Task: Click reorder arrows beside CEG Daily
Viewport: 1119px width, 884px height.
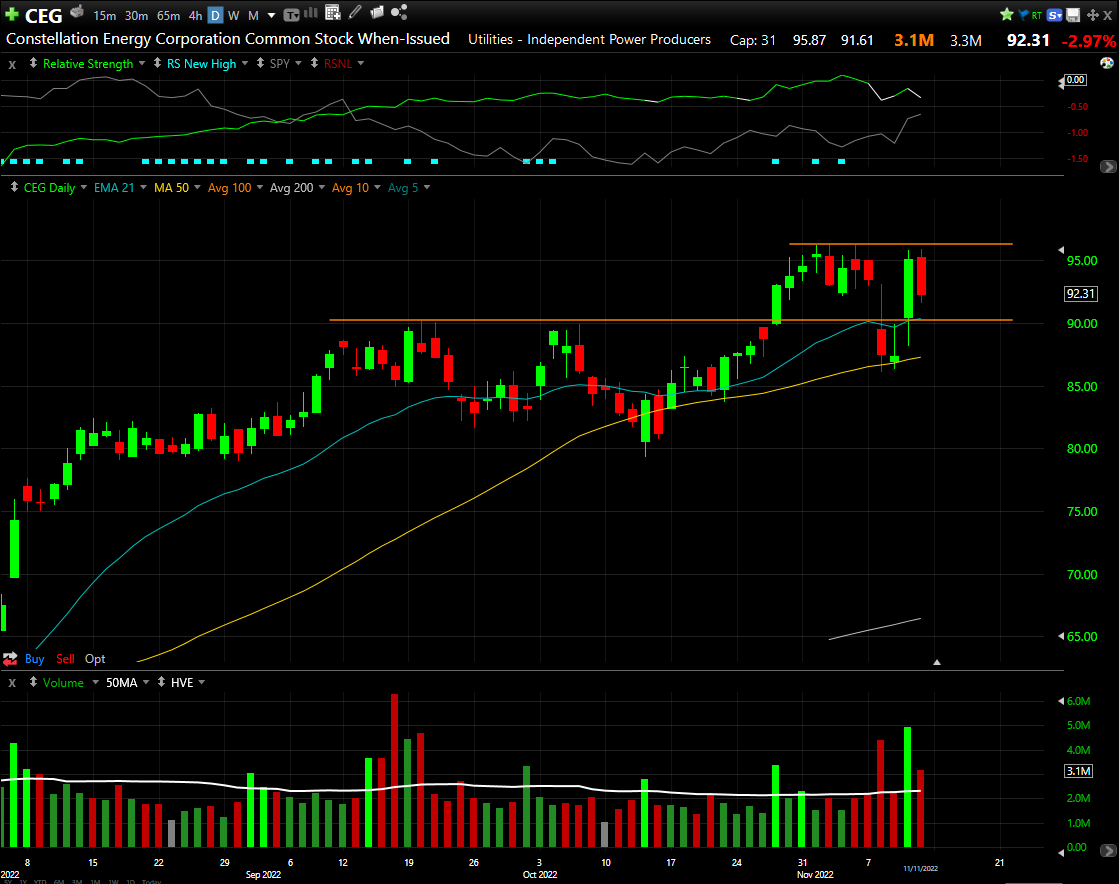Action: point(14,187)
